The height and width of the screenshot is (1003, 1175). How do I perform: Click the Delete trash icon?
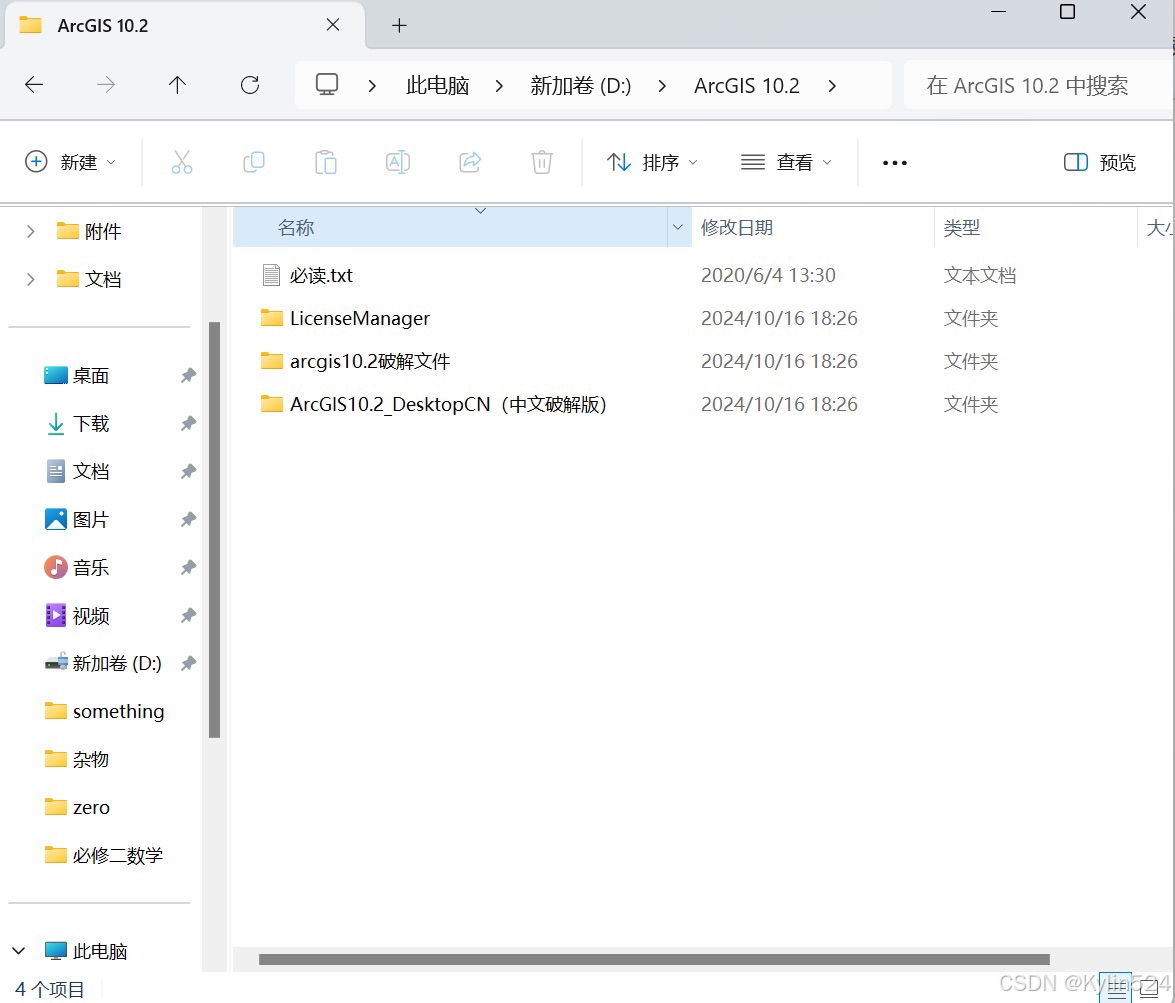tap(542, 162)
